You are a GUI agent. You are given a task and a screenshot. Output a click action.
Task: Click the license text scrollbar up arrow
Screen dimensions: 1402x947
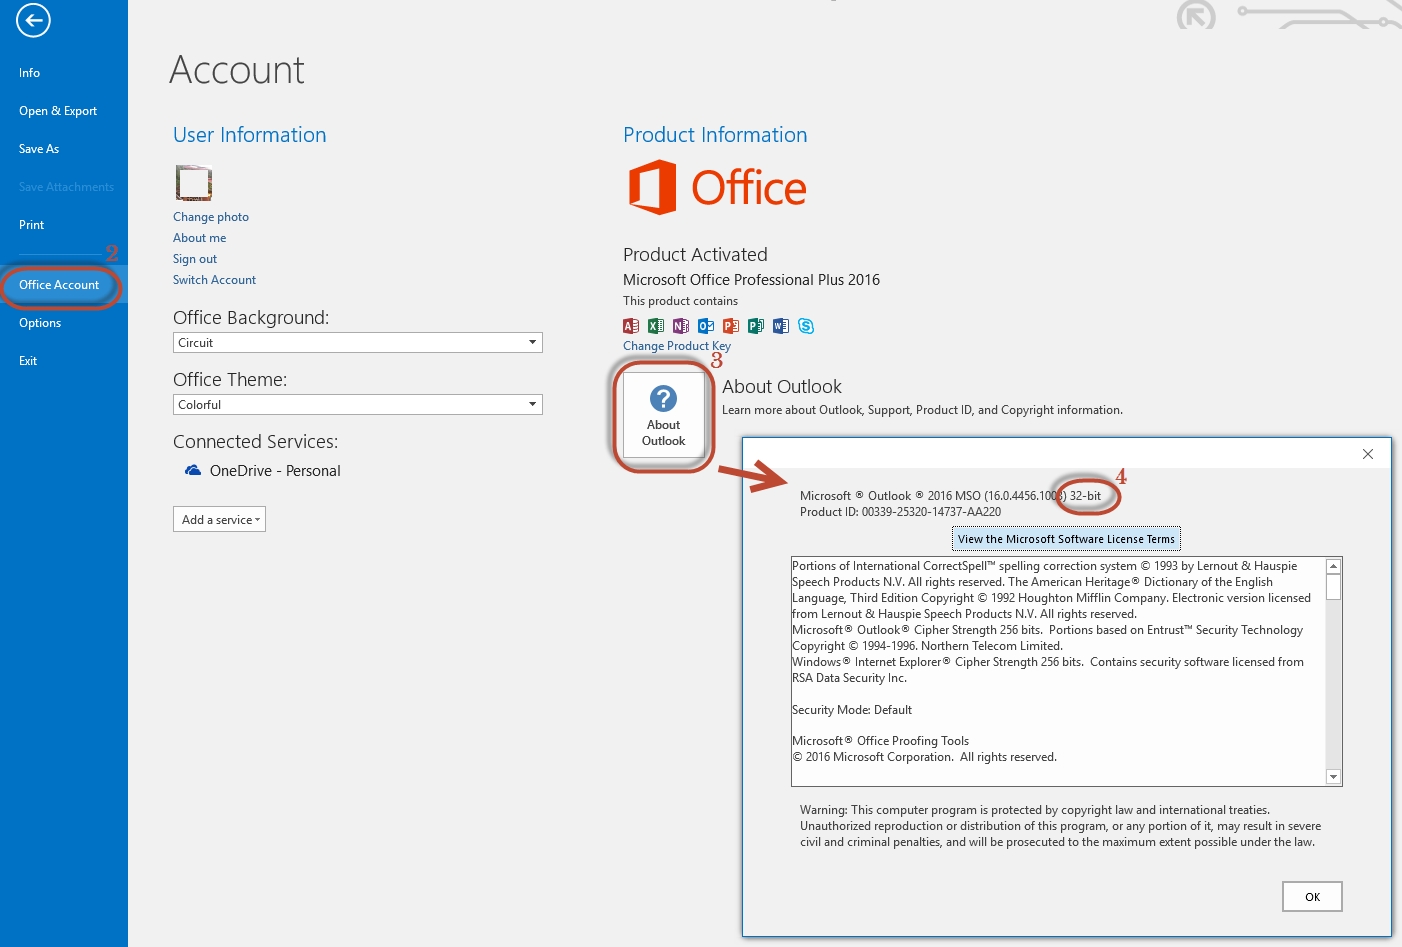1333,566
